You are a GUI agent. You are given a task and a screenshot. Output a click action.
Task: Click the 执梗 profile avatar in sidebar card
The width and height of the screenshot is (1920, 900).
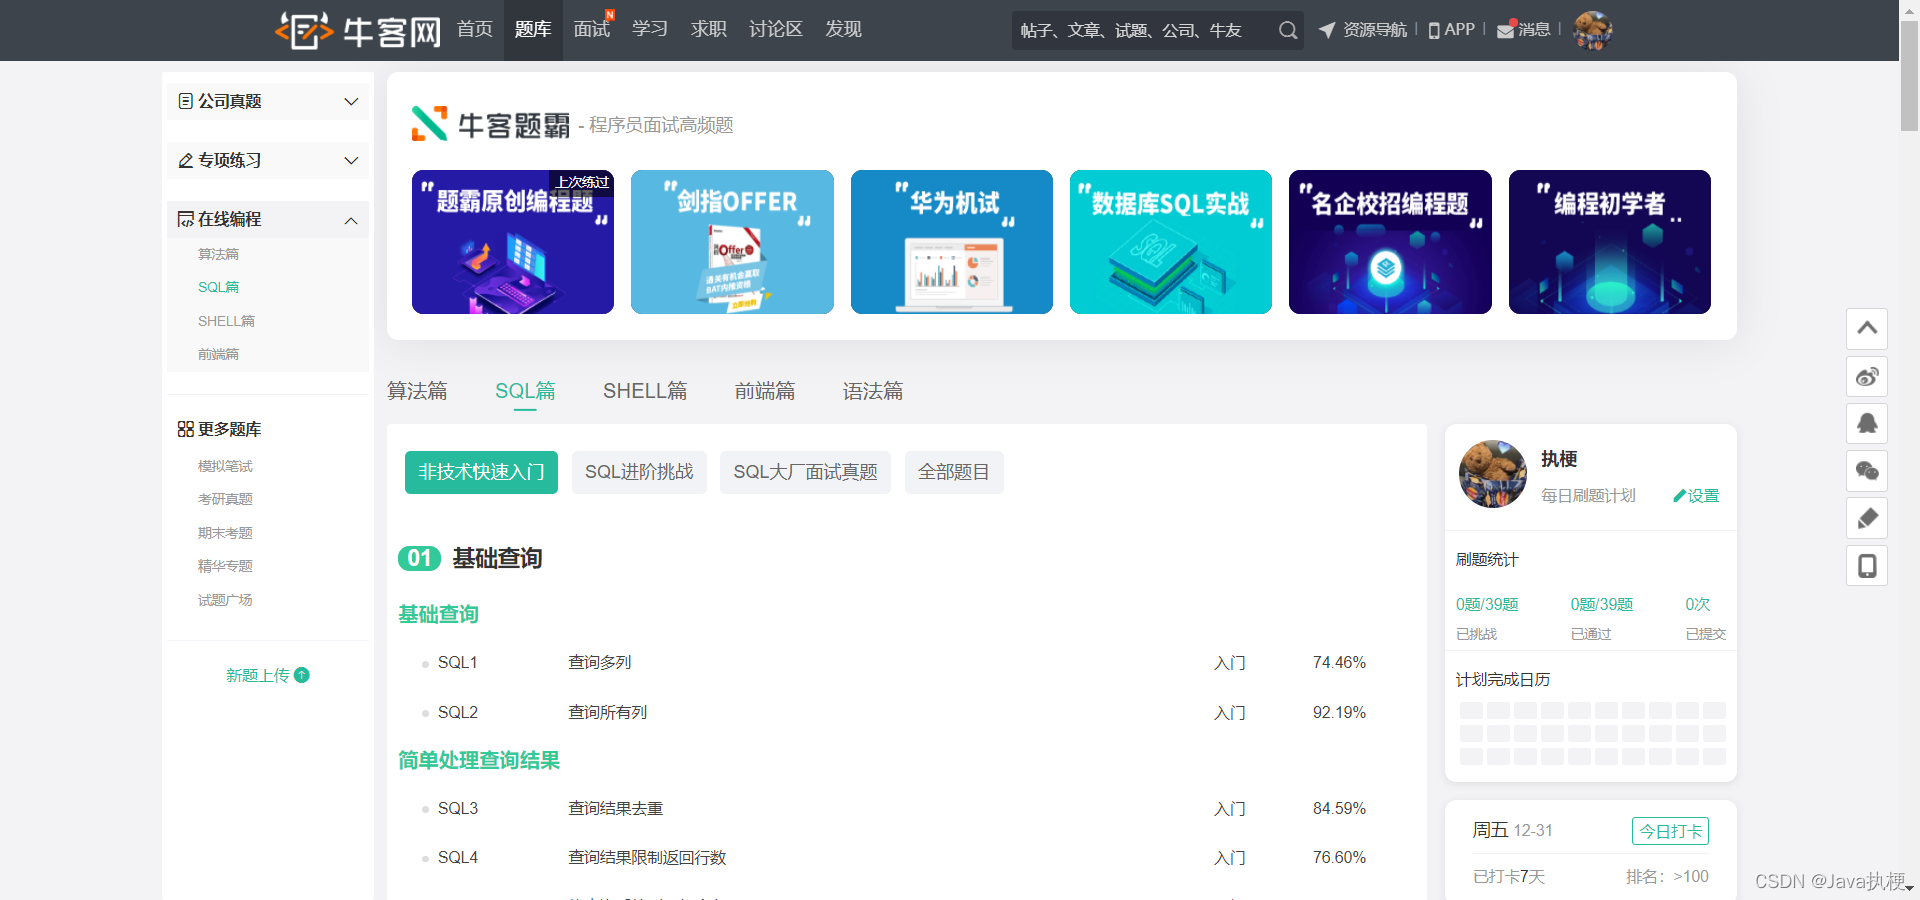[x=1493, y=474]
